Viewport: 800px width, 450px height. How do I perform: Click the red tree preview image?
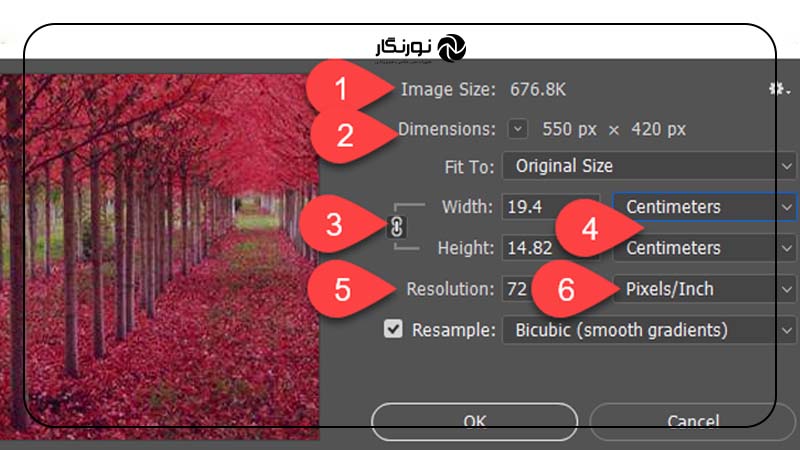(159, 257)
